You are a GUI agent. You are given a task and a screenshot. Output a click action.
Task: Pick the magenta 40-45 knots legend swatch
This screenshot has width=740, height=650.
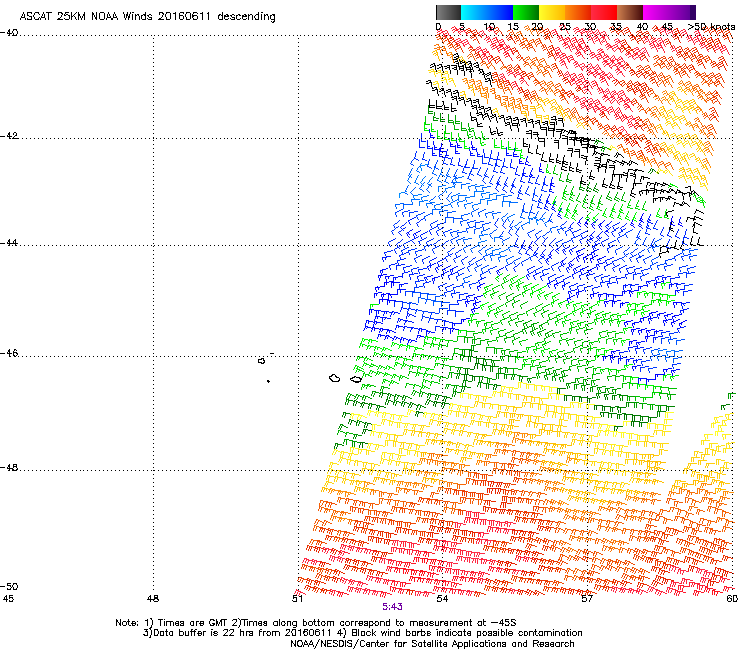[x=656, y=12]
